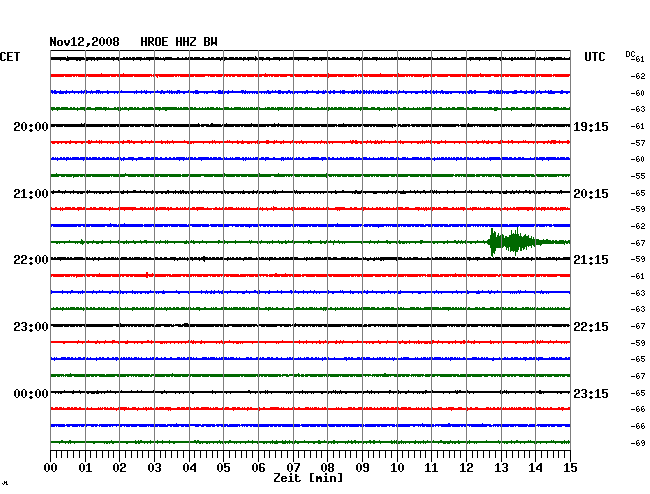Click minute tick label "10" on the time axis
This screenshot has height=494, width=650.
pos(397,467)
